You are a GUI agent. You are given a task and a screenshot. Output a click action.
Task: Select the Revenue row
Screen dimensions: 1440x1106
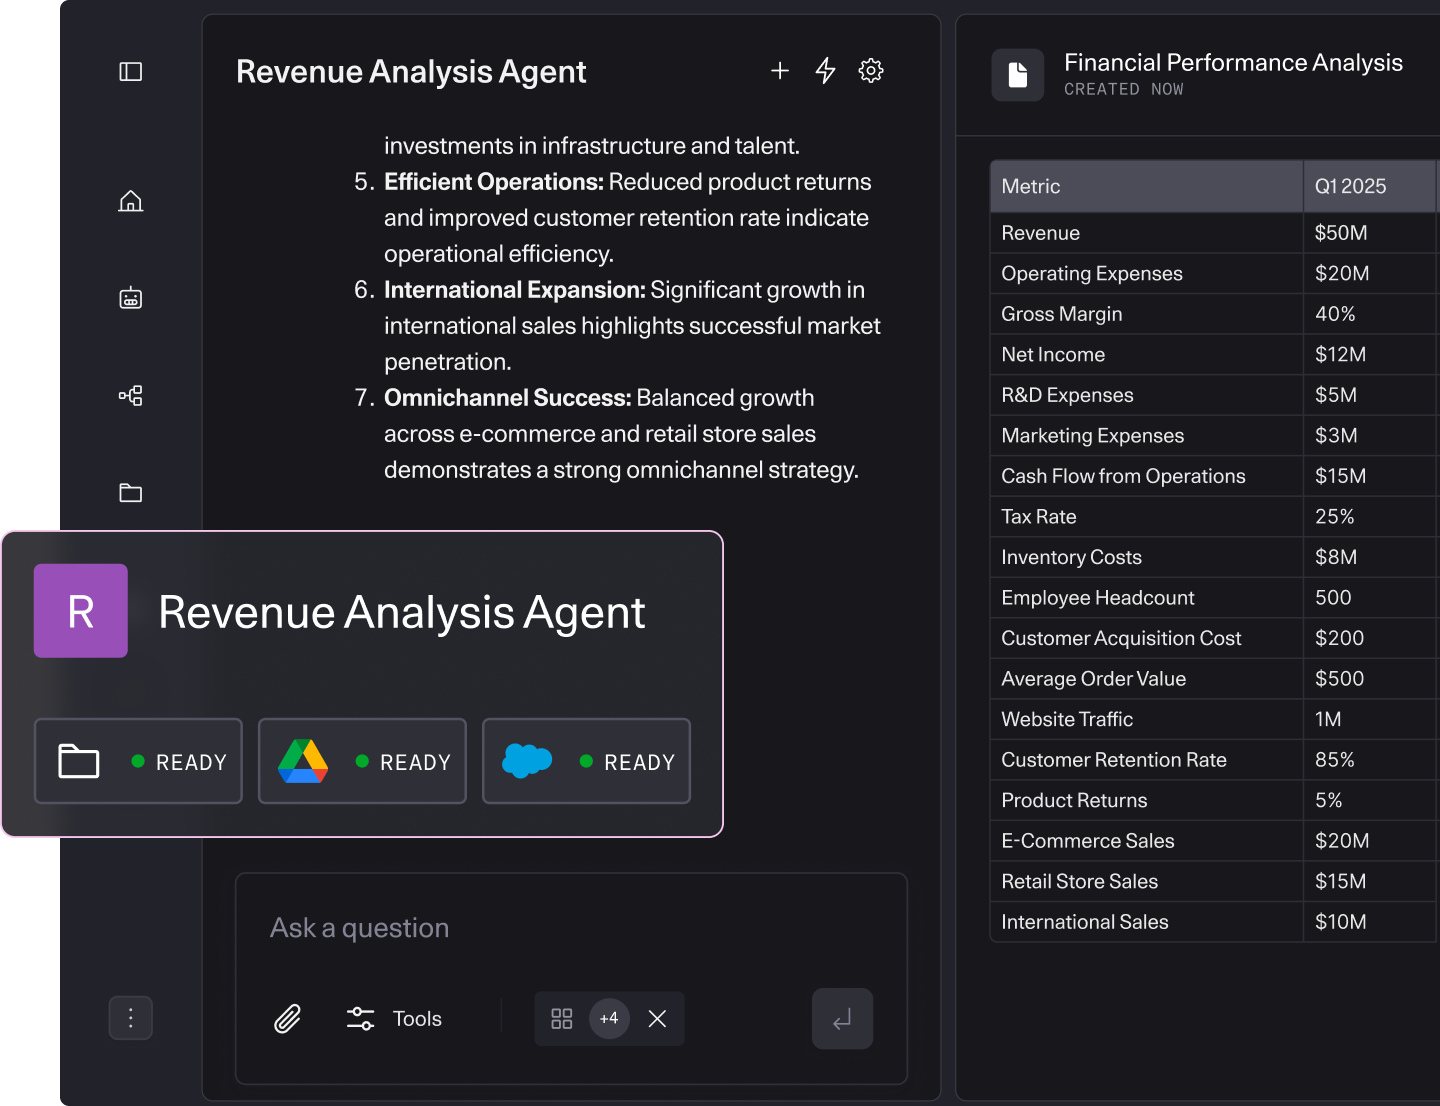1215,233
